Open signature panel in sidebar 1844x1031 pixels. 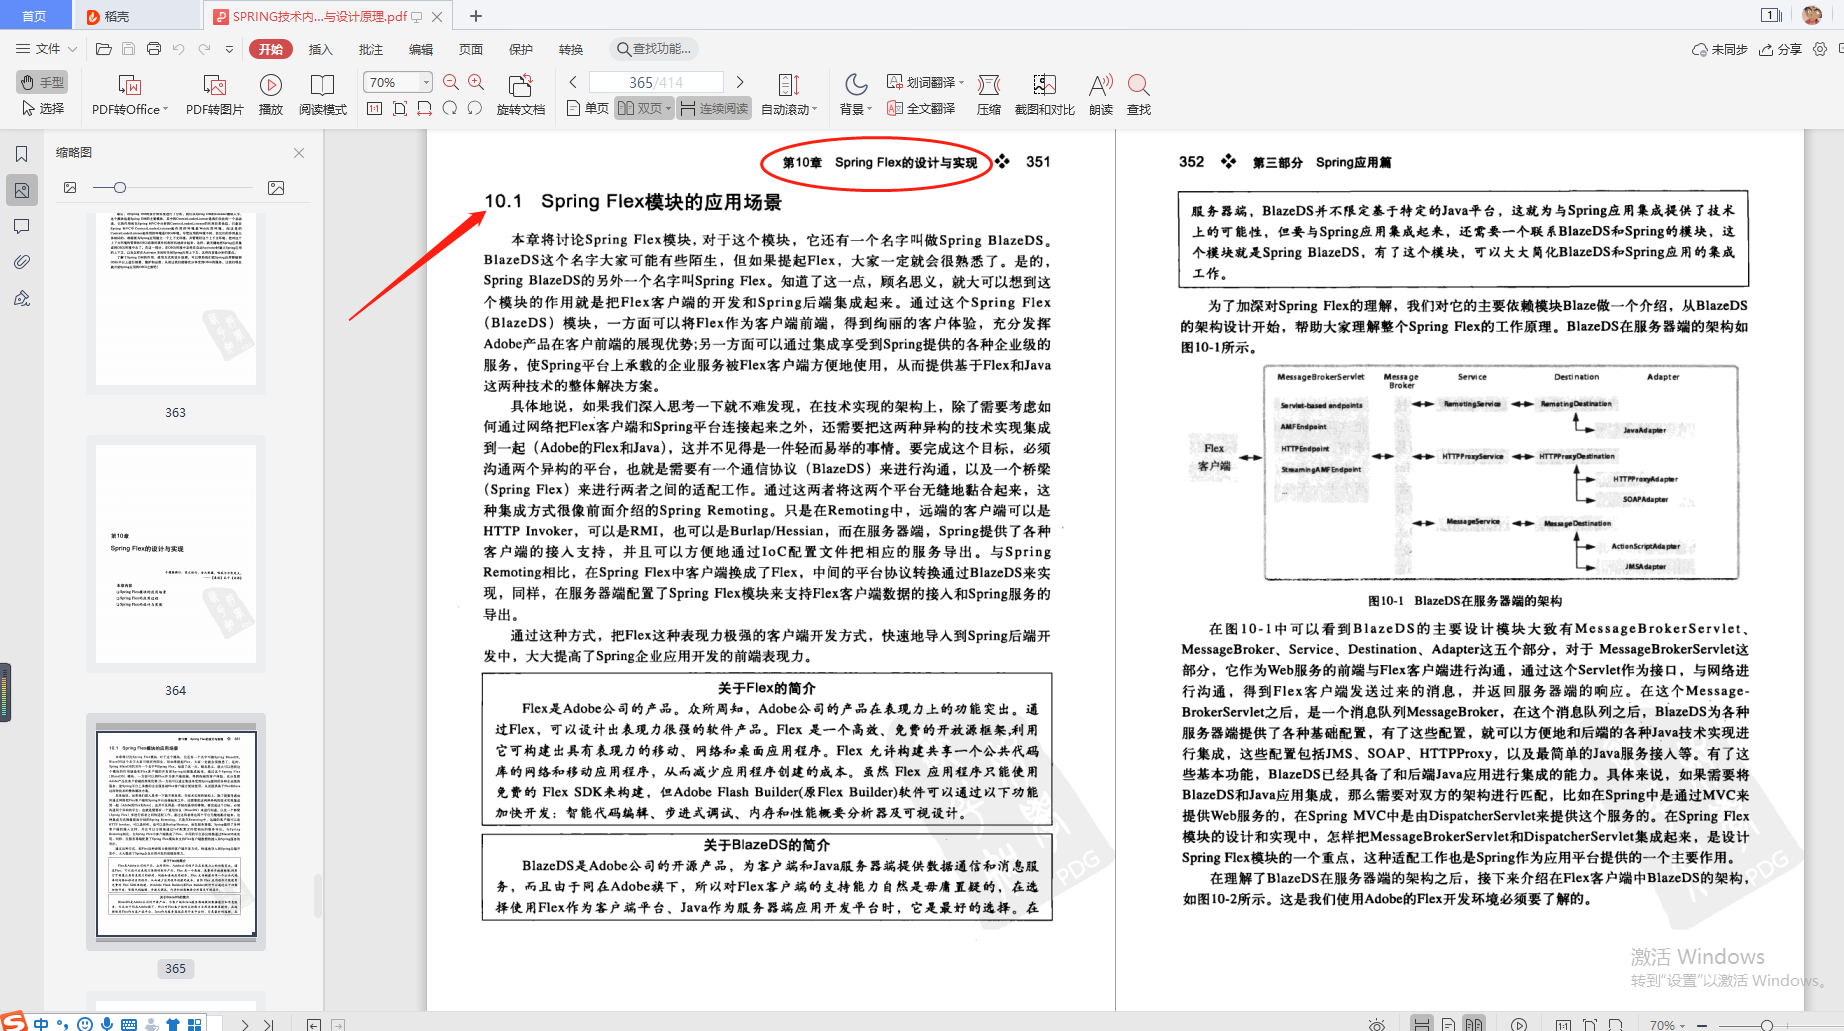tap(21, 298)
